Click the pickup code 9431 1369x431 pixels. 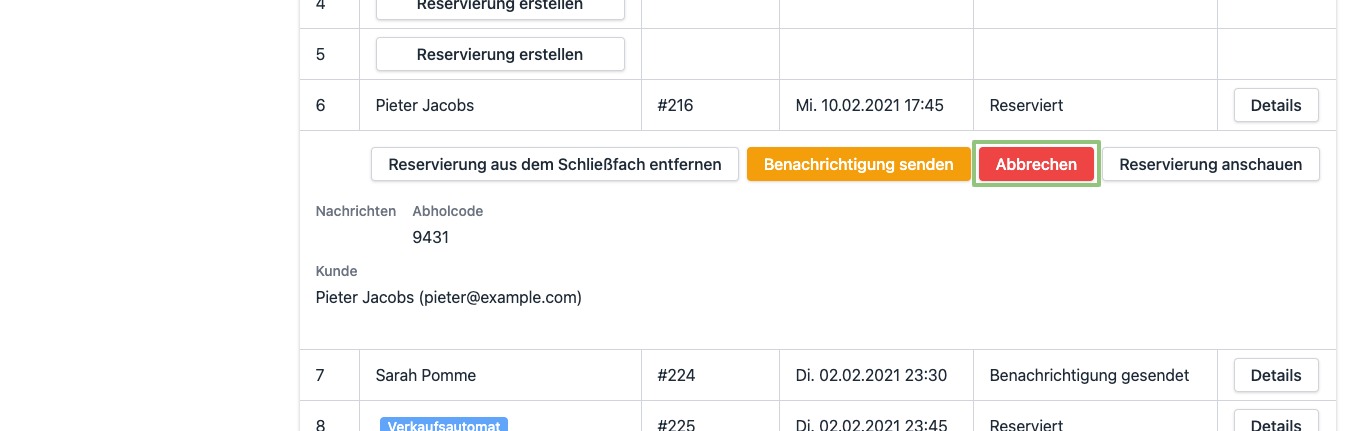pyautogui.click(x=430, y=238)
